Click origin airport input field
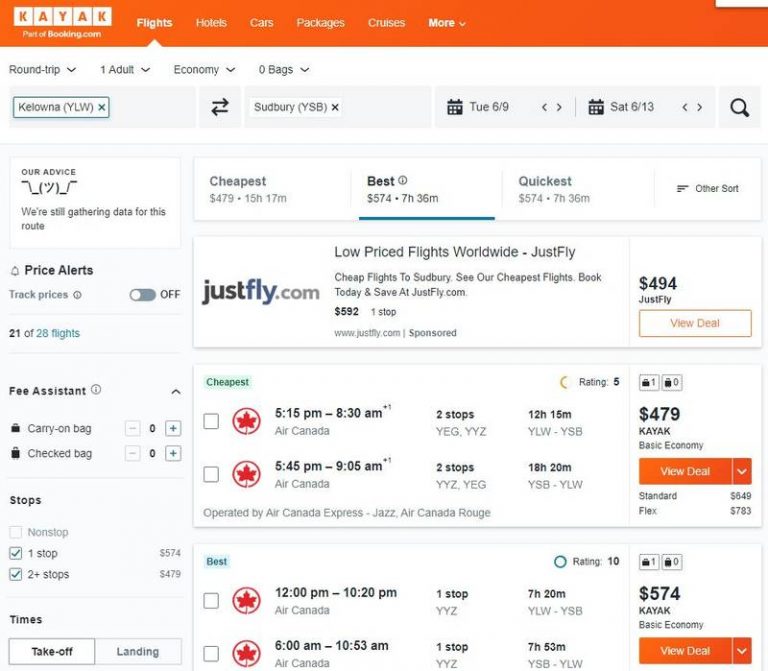The height and width of the screenshot is (671, 768). click(x=102, y=107)
